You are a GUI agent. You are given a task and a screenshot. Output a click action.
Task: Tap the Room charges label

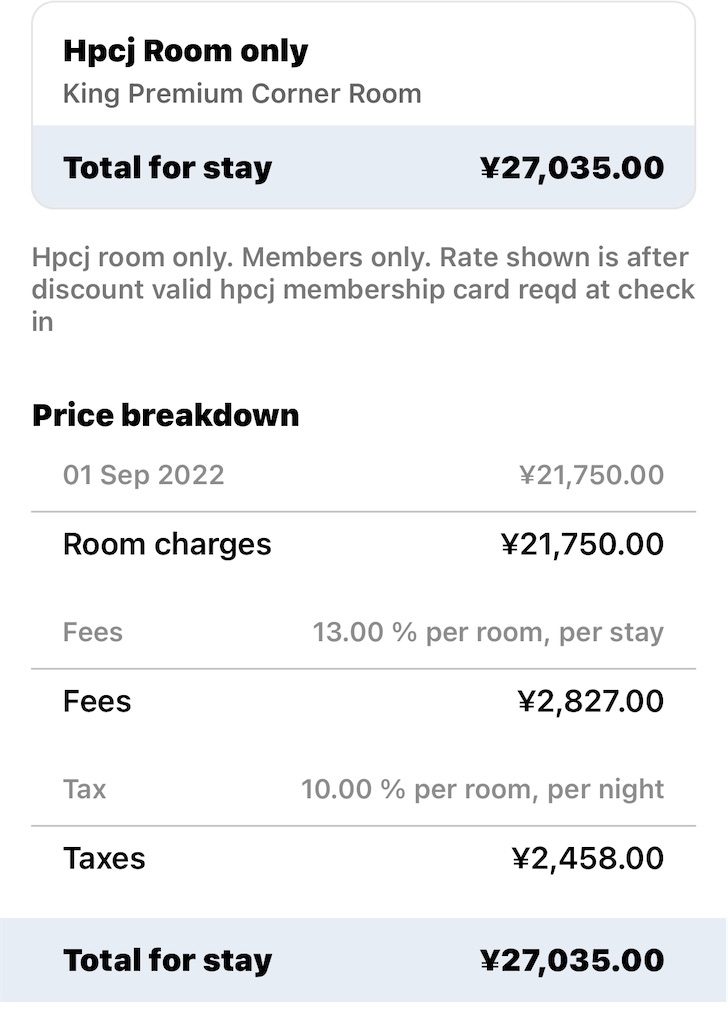coord(167,545)
